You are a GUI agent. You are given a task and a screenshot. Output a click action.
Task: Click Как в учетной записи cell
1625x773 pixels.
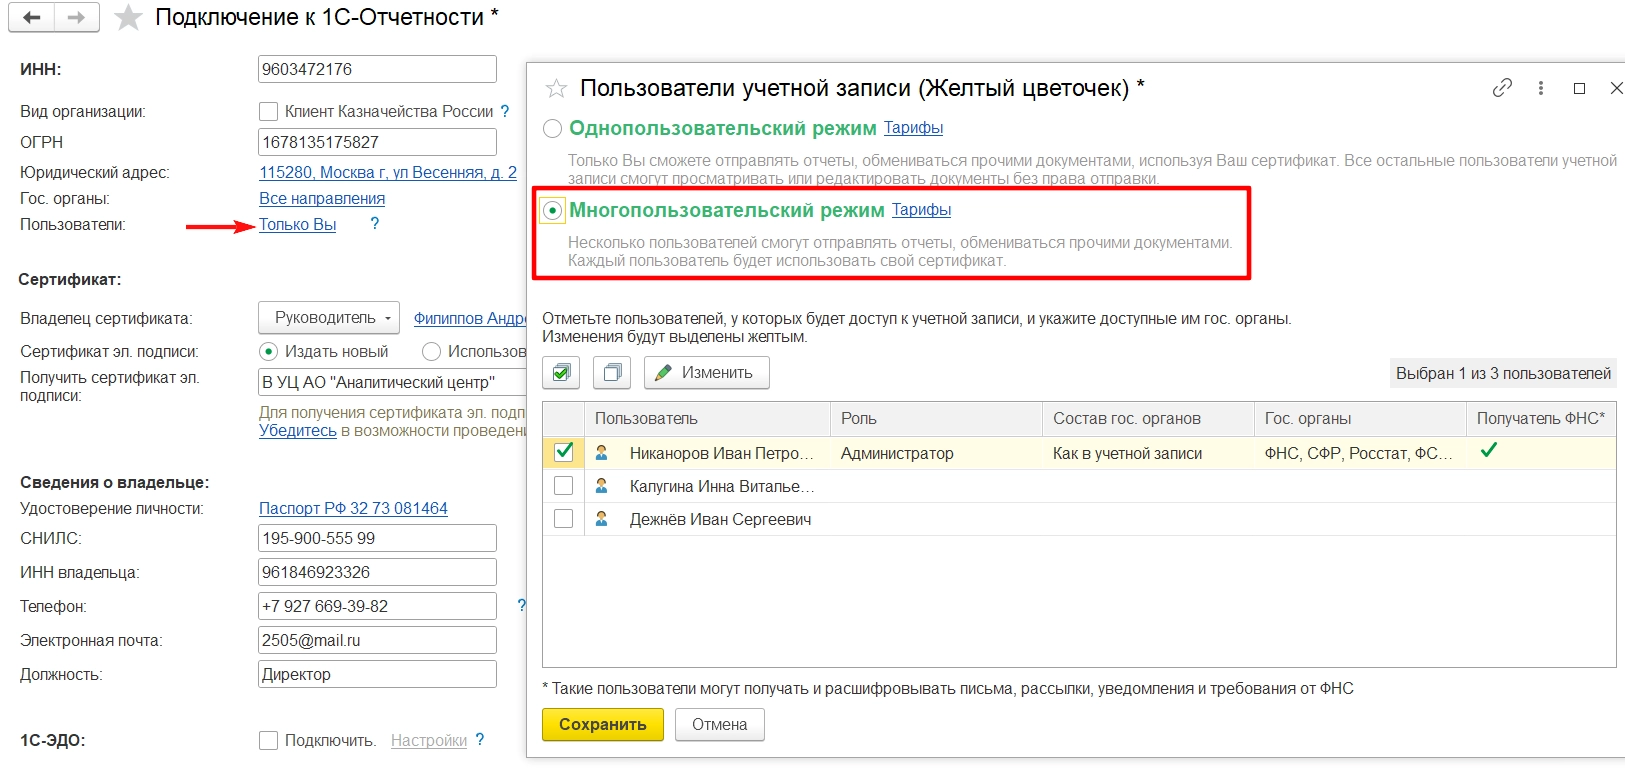(1147, 453)
